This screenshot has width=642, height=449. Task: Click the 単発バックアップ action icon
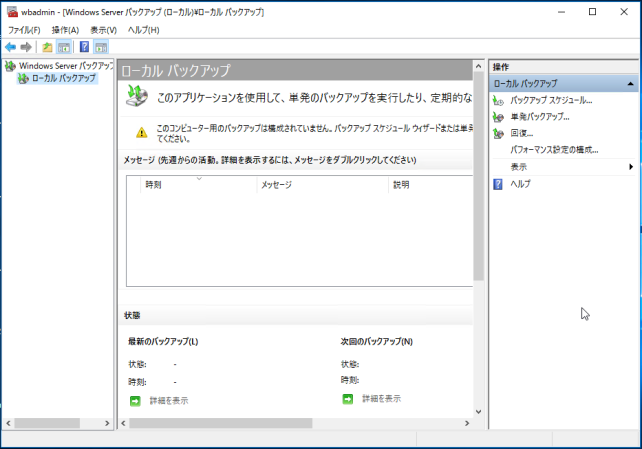(498, 117)
